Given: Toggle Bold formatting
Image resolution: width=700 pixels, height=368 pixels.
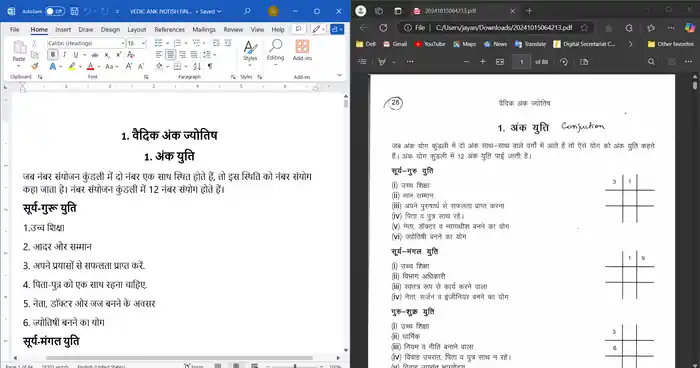Looking at the screenshot, I should 53,54.
